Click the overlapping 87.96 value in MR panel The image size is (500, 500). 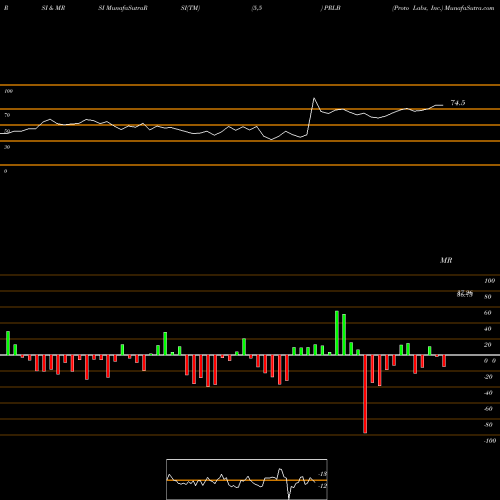coord(465,292)
